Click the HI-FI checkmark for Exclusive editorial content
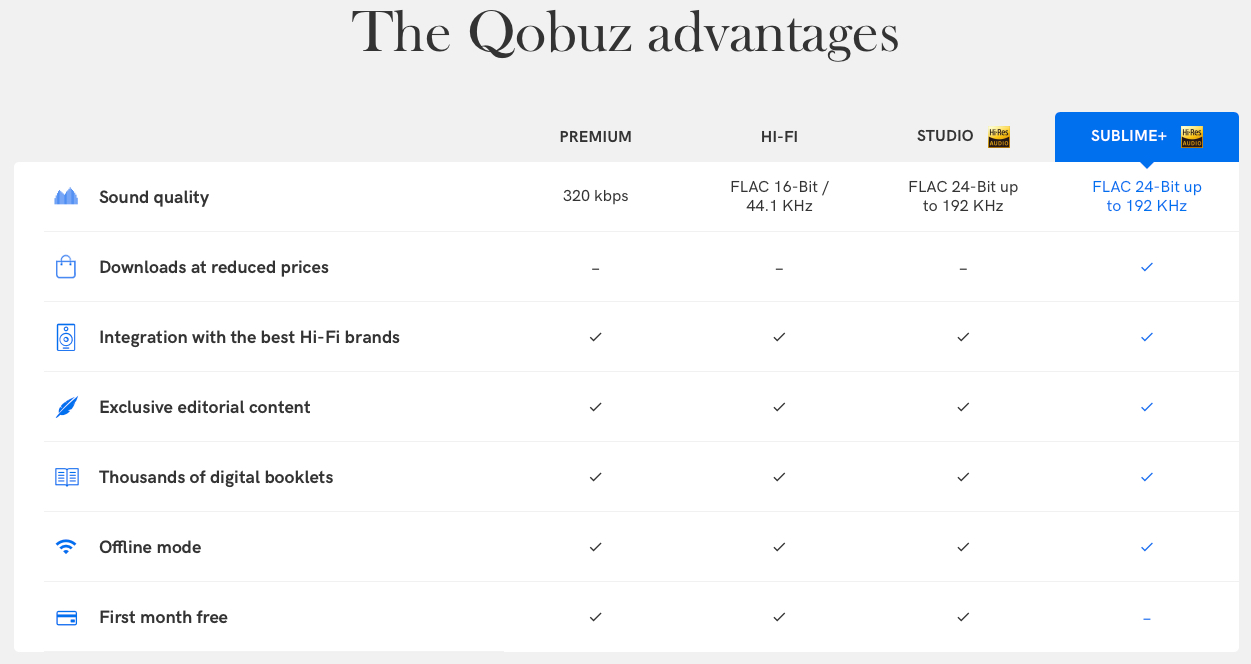 pyautogui.click(x=779, y=407)
